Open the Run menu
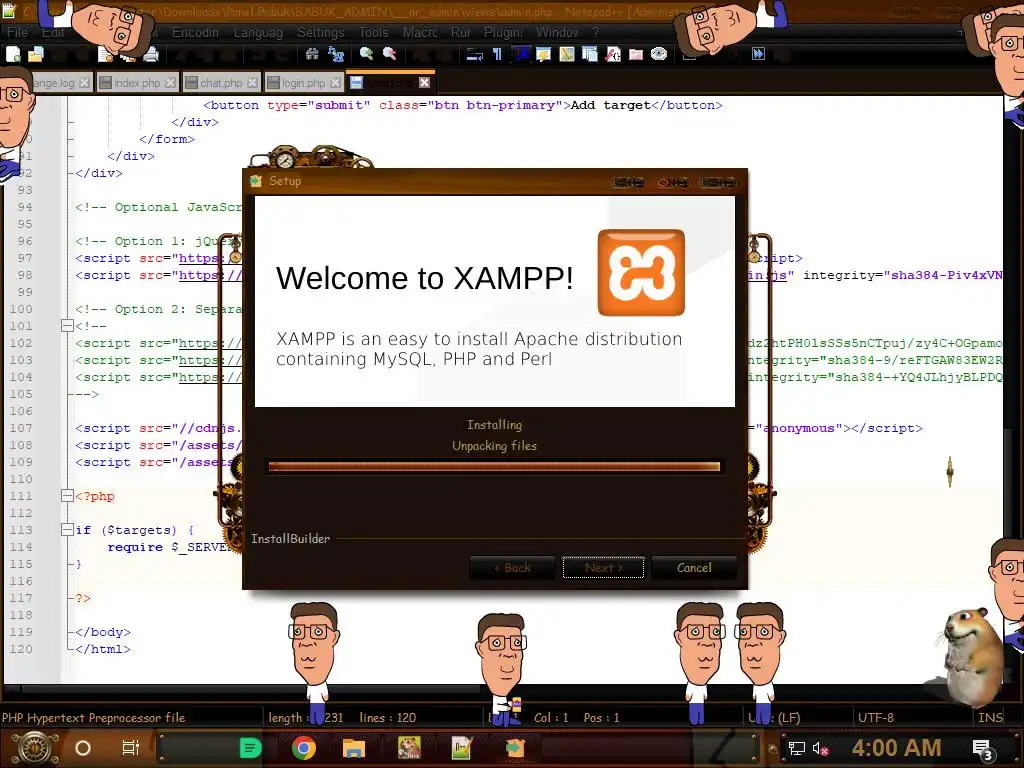Screen dimensions: 1024x768 point(460,32)
